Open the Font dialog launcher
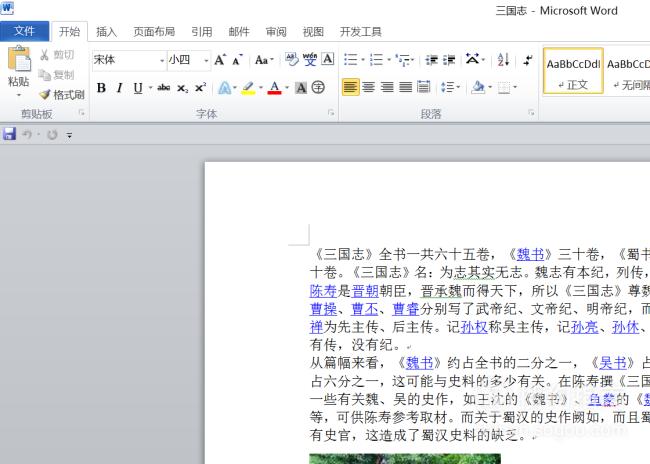 coord(331,113)
